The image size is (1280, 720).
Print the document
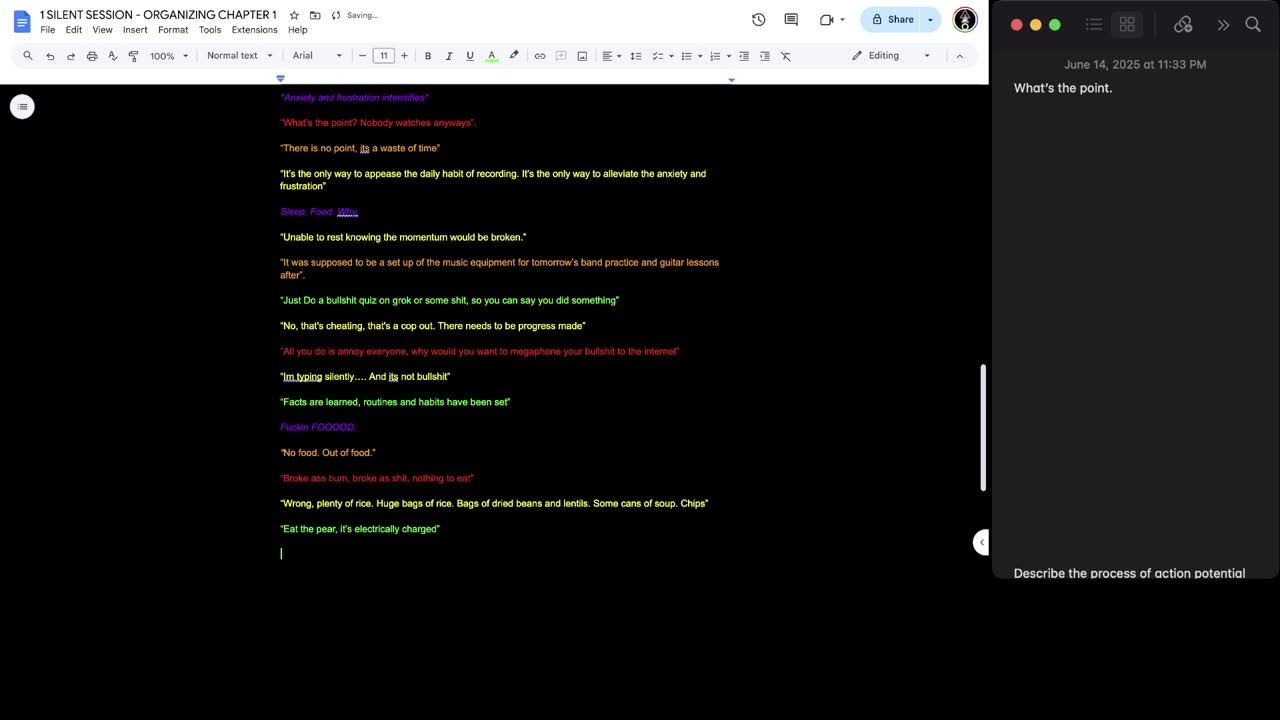click(92, 56)
